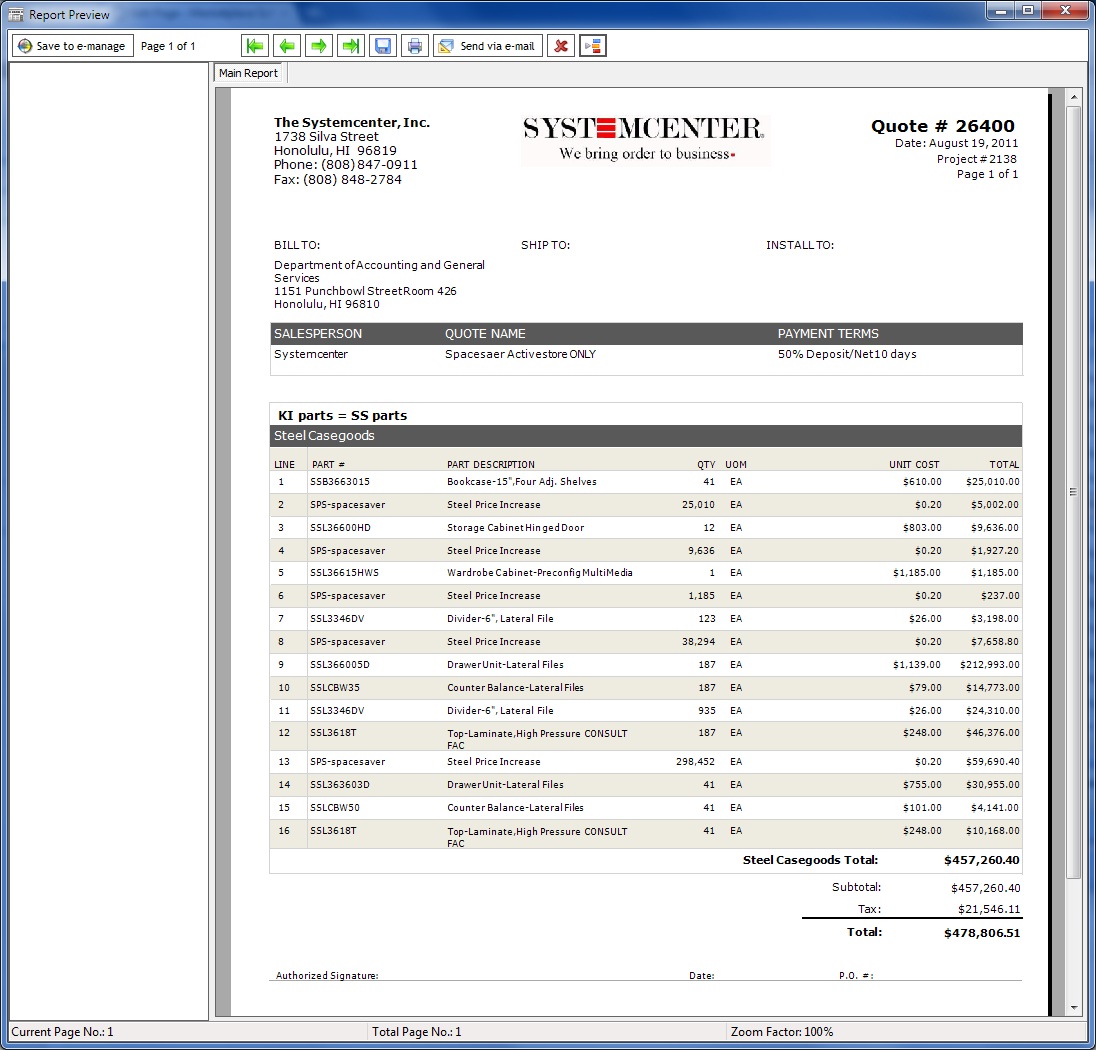
Task: Click the Department of Accounting bill-to address
Action: pyautogui.click(x=380, y=285)
